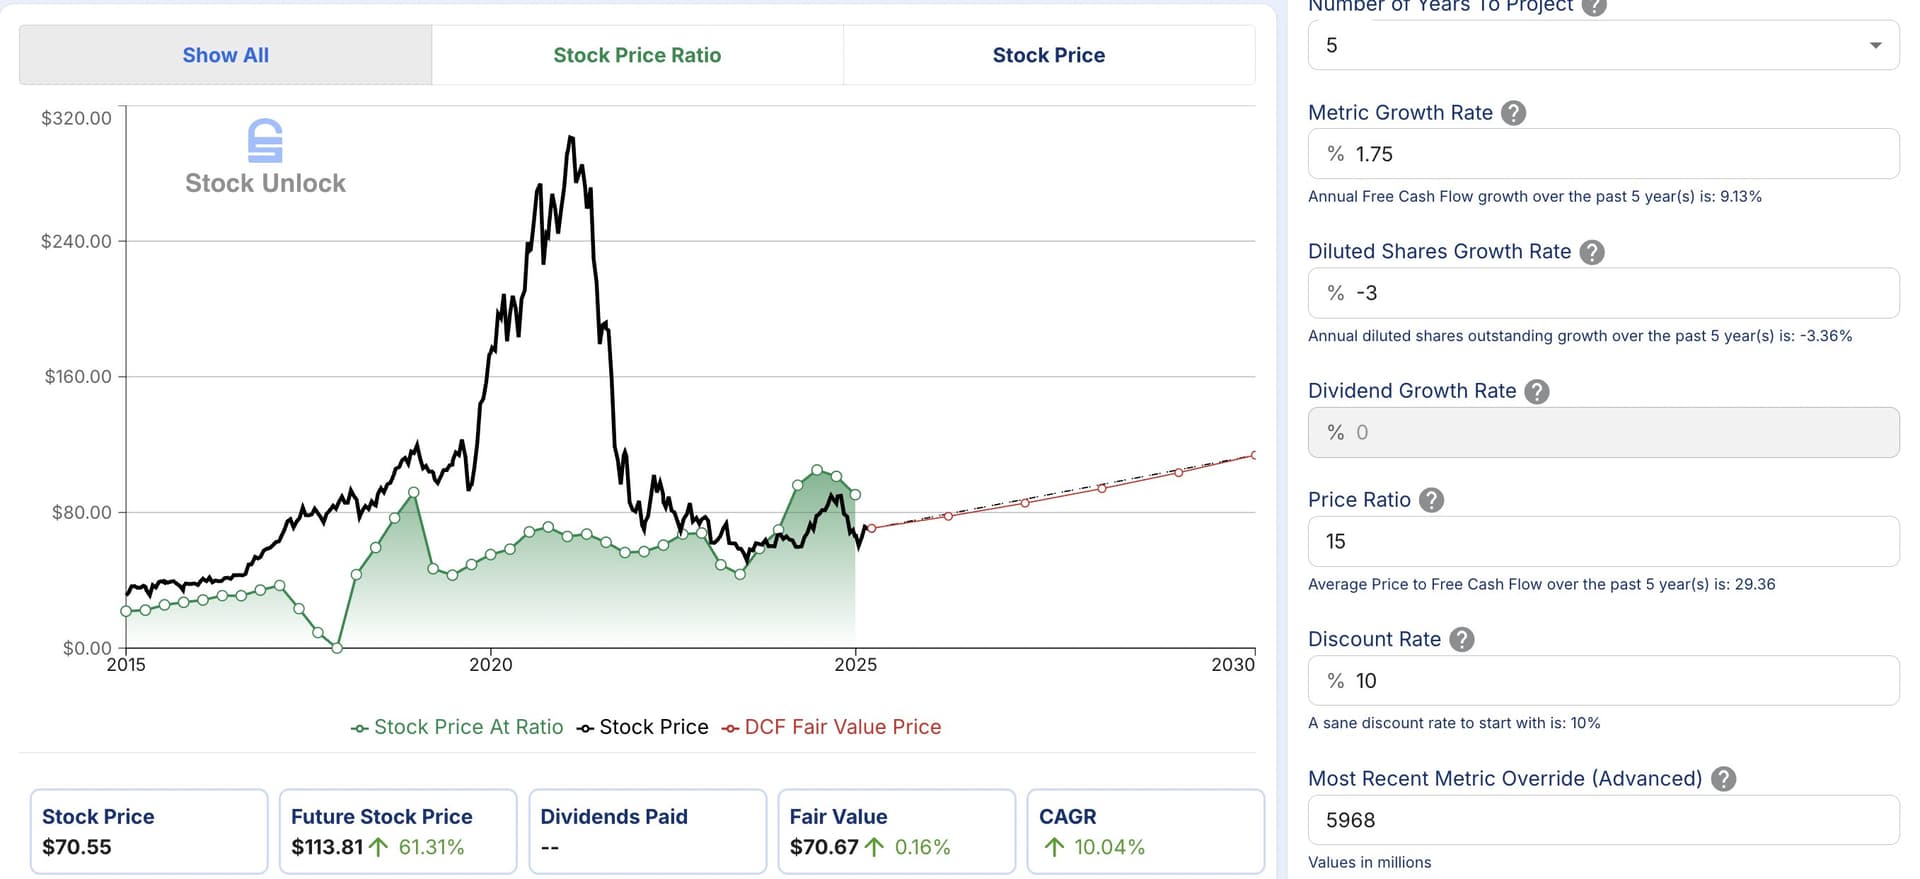Switch to the Show All tab
Viewport: 1920px width, 879px height.
point(225,55)
